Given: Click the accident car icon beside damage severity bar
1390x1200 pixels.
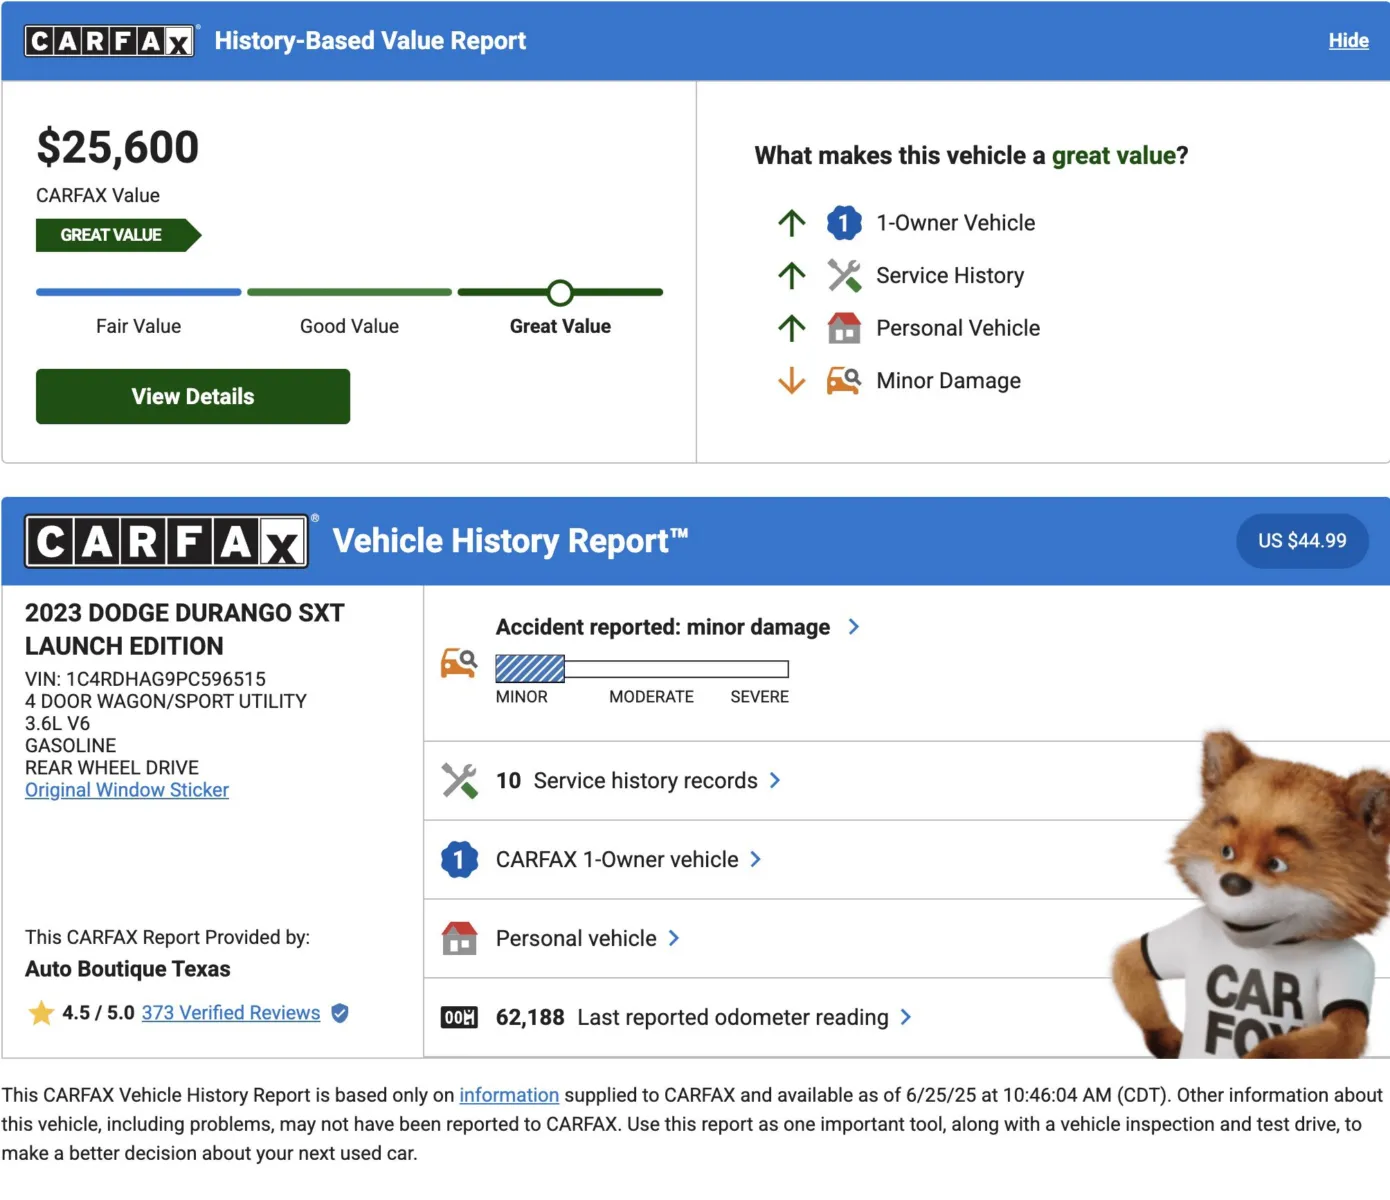Looking at the screenshot, I should coord(459,663).
